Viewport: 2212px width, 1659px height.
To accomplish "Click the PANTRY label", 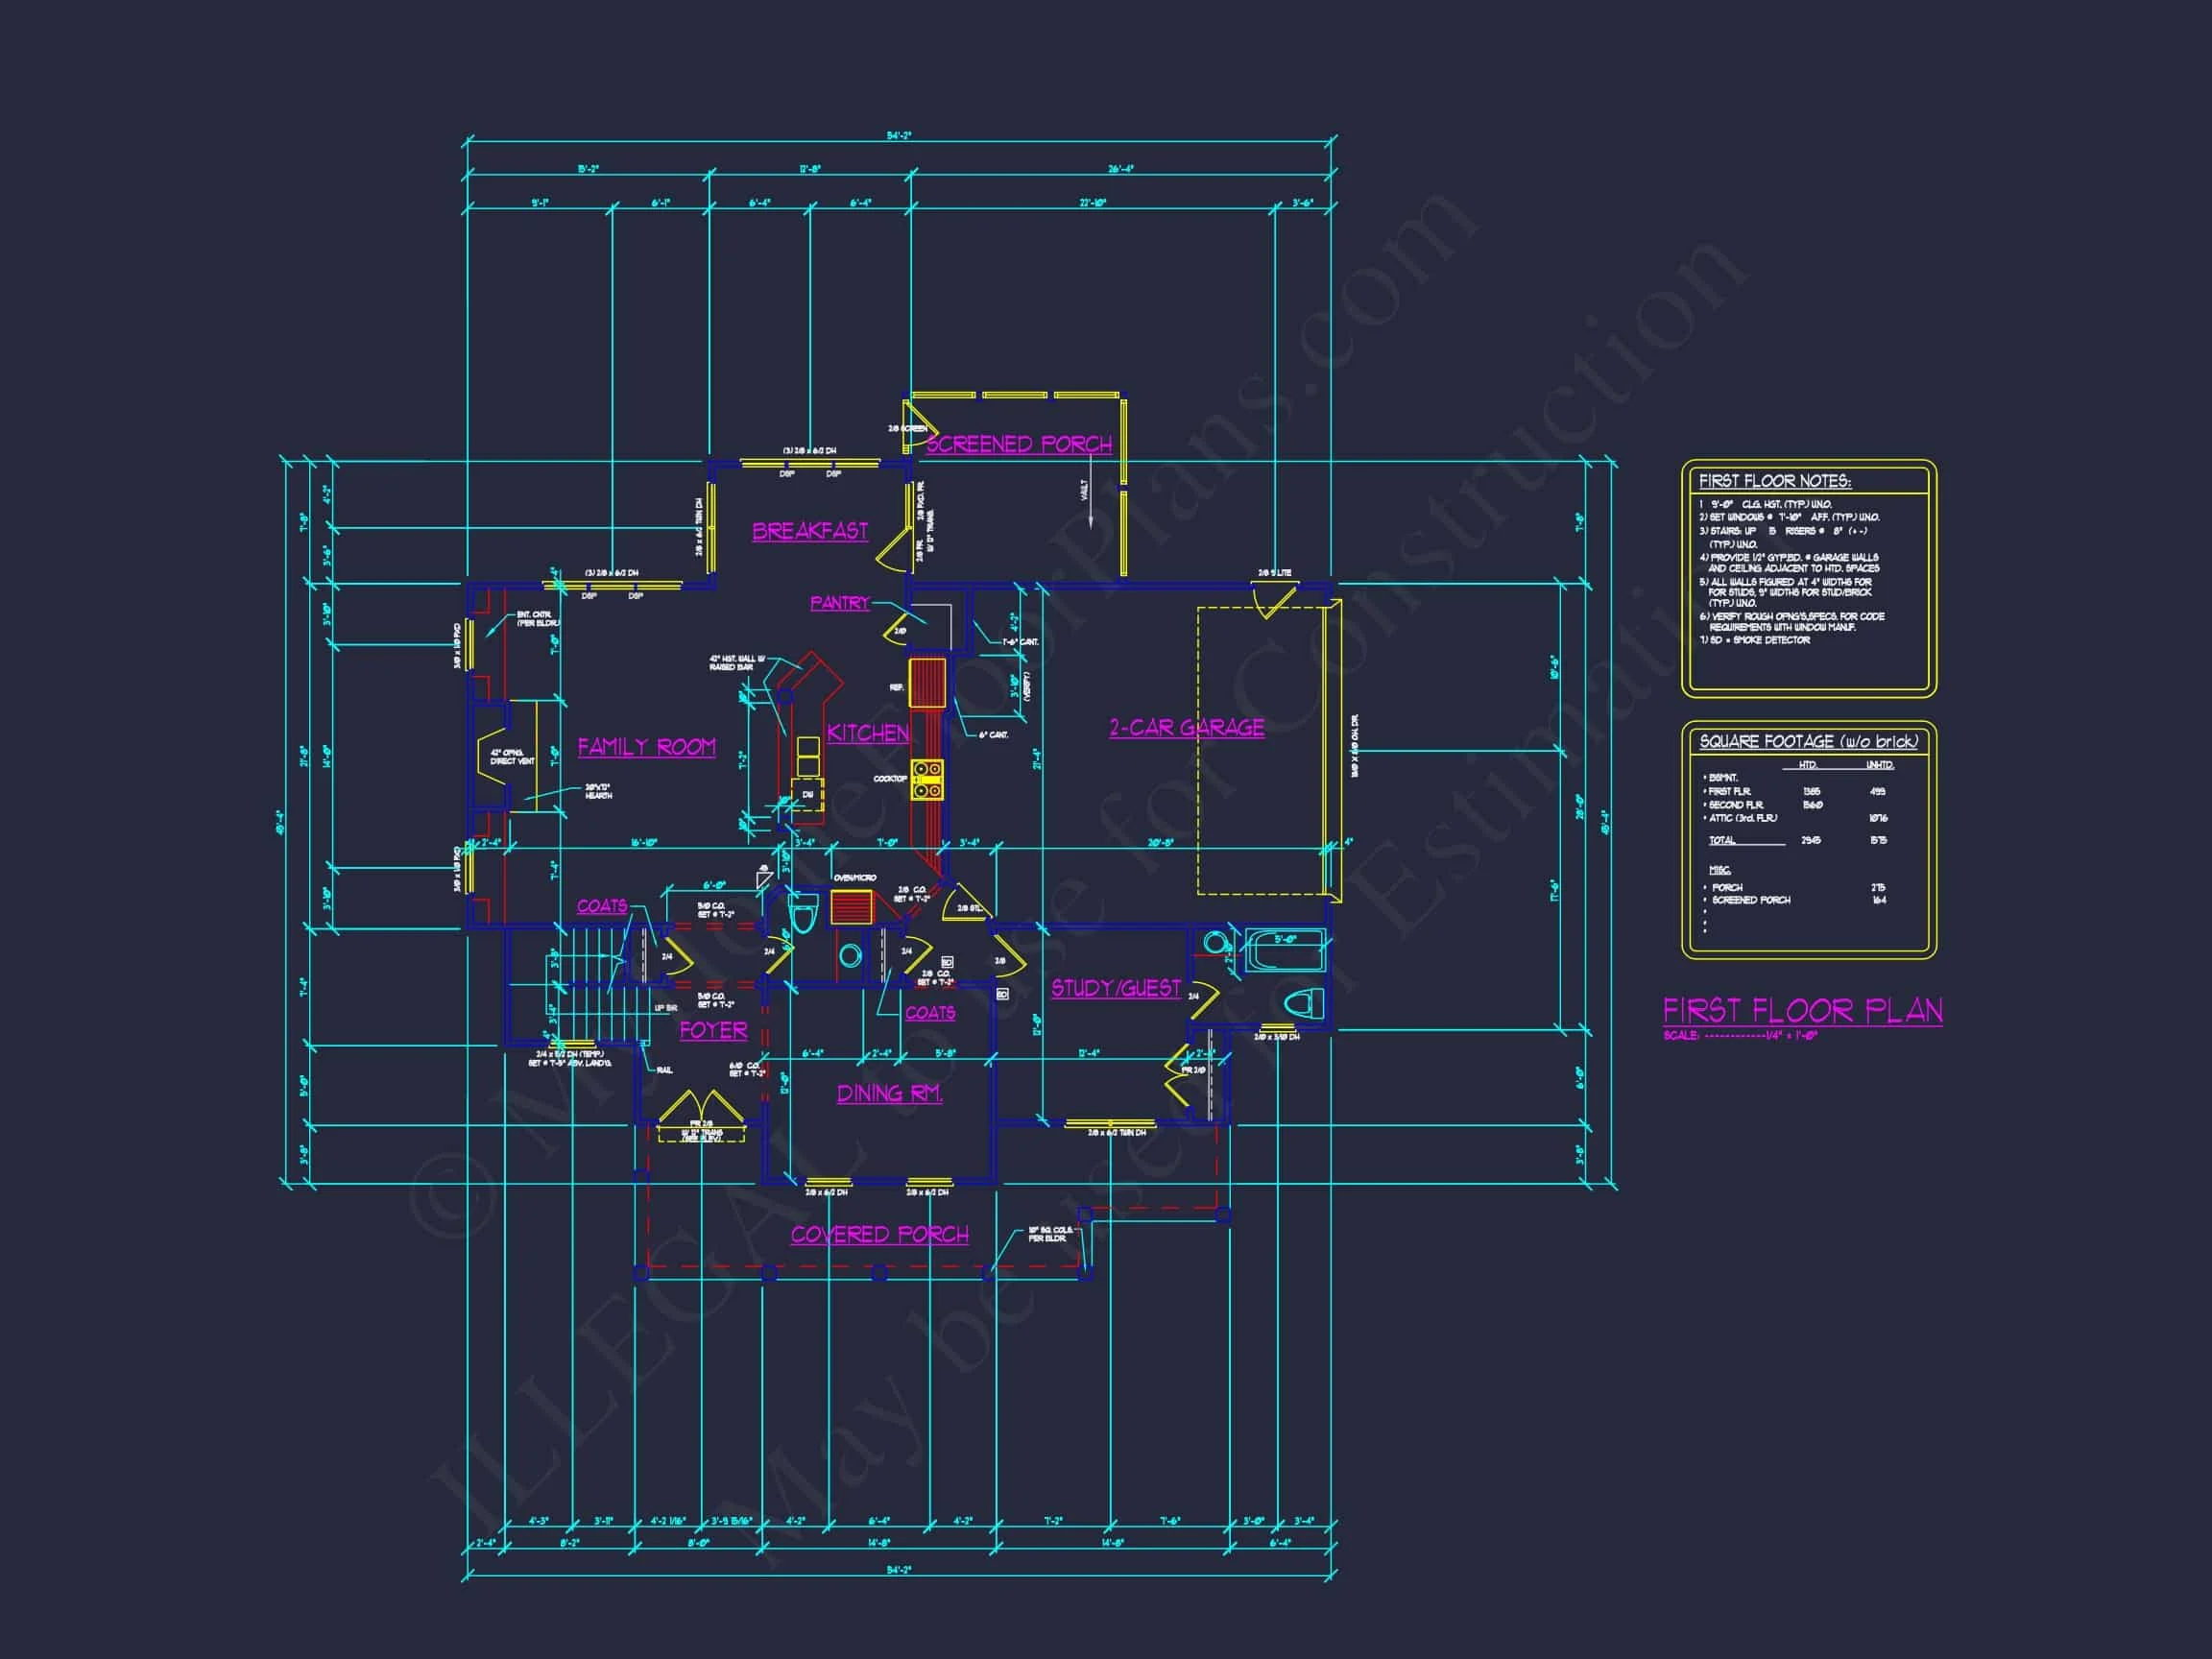I will (x=839, y=603).
